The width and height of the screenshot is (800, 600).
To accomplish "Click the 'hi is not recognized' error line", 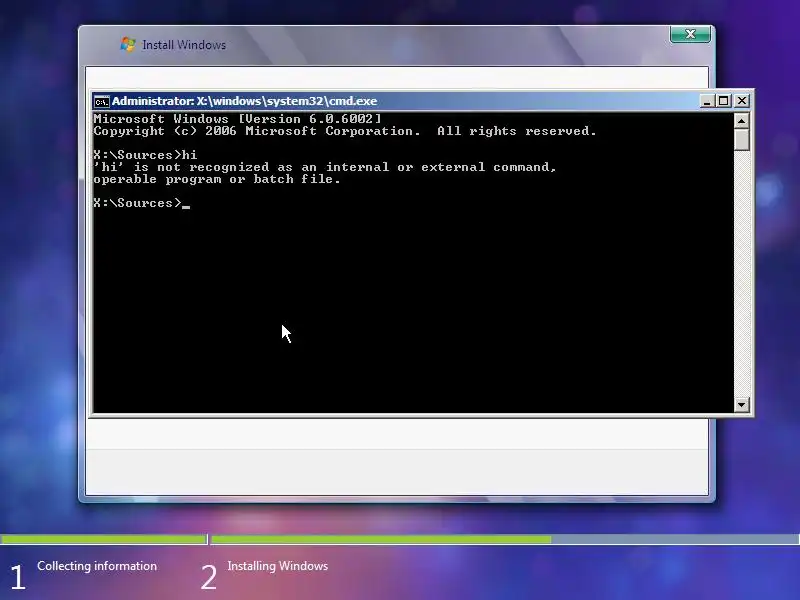I will point(324,167).
